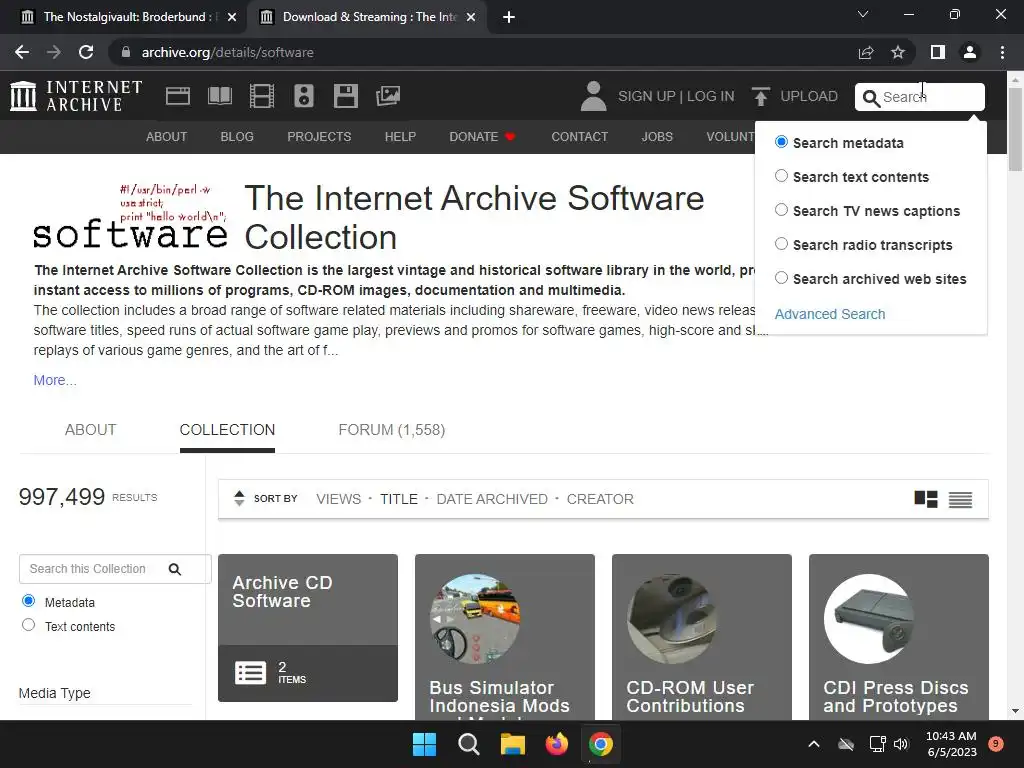Open Windows Start menu
1024x768 pixels.
coord(424,744)
